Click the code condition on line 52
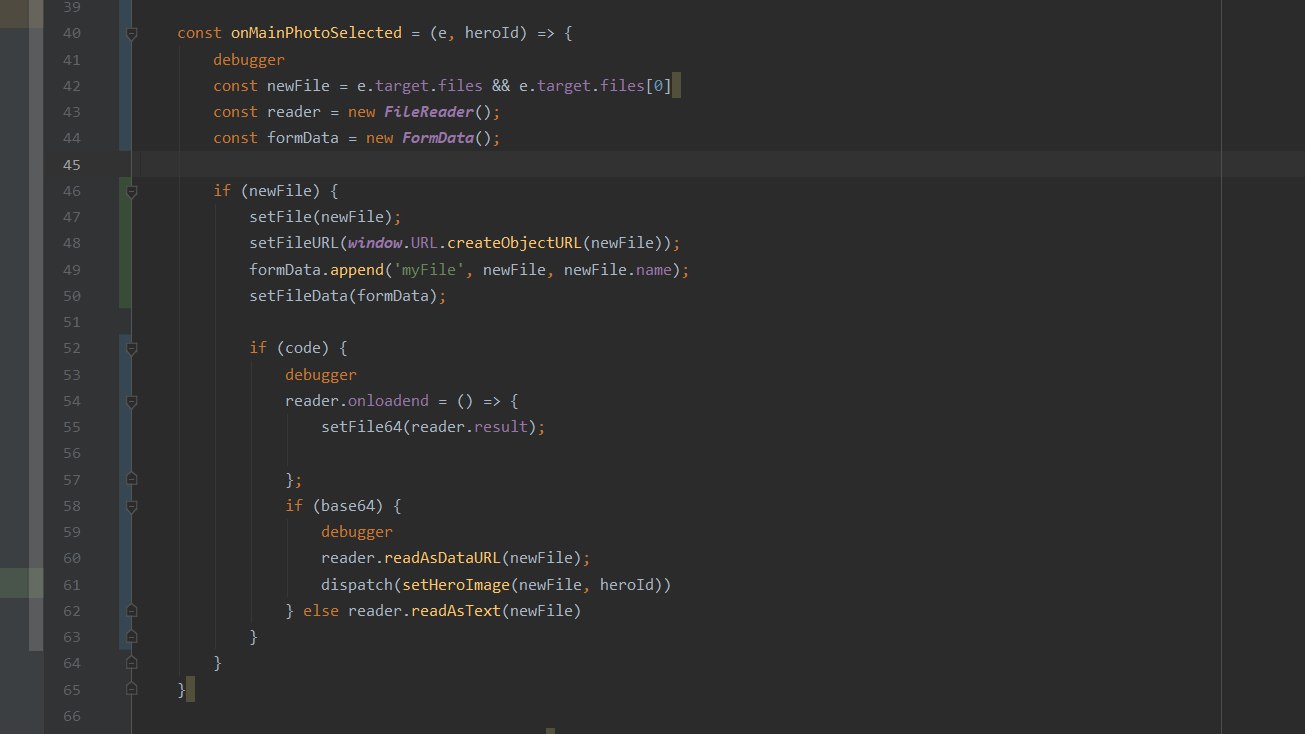 pyautogui.click(x=303, y=348)
